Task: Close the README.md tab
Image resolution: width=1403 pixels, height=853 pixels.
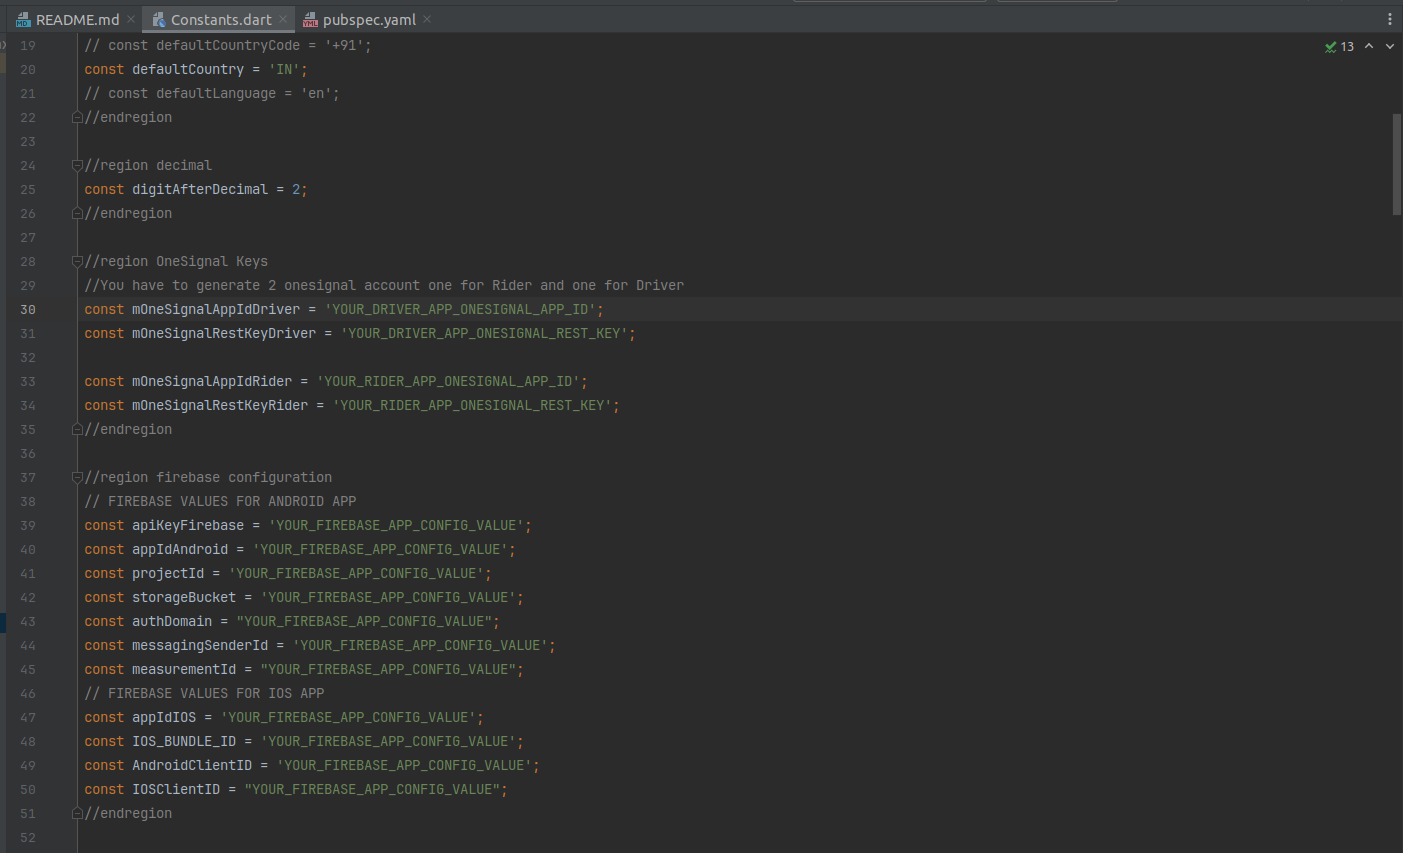Action: [x=131, y=20]
